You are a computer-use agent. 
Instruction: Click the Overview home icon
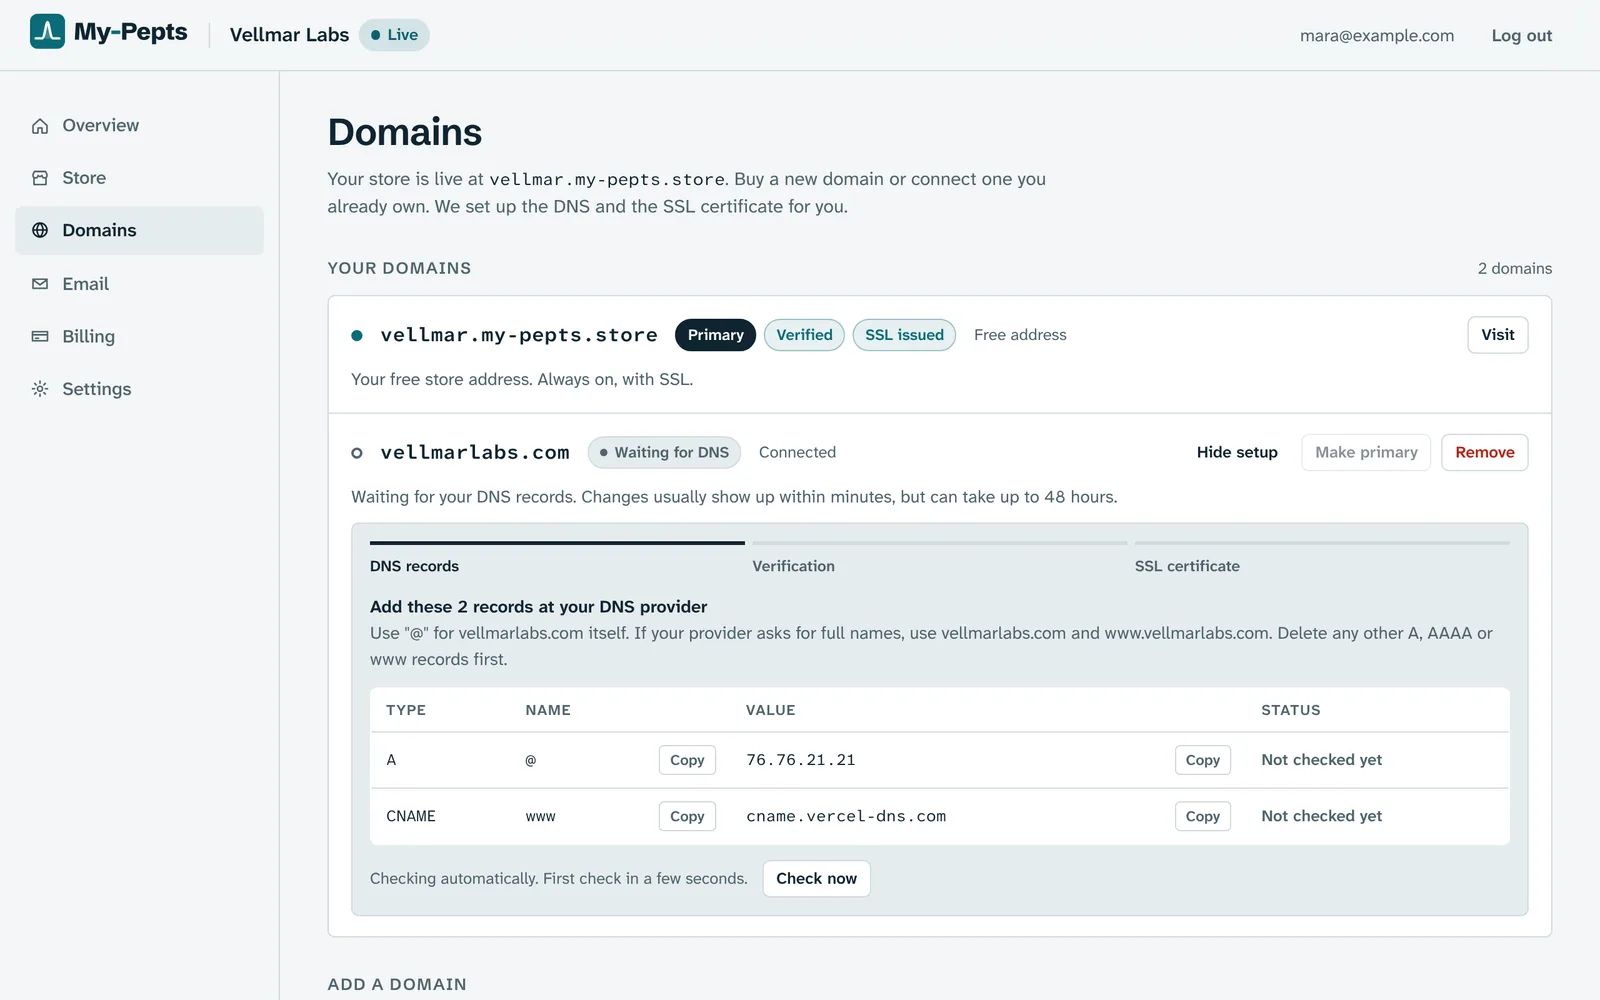click(40, 126)
